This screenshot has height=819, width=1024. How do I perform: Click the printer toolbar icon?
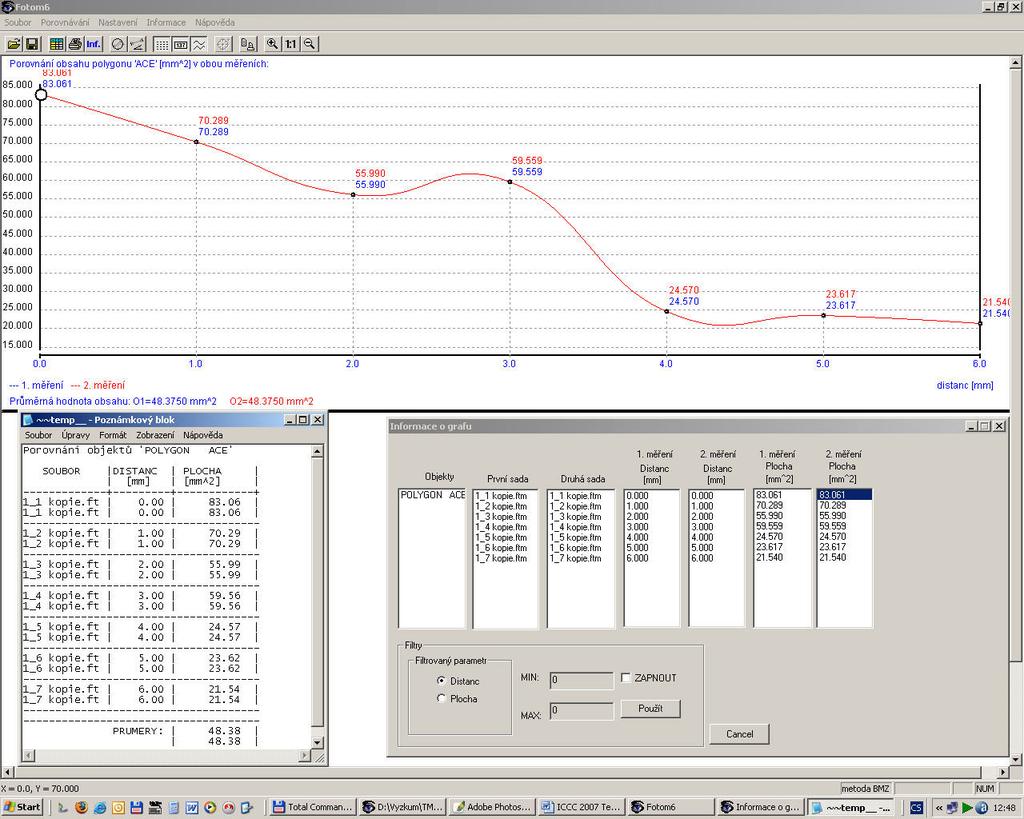pyautogui.click(x=75, y=44)
